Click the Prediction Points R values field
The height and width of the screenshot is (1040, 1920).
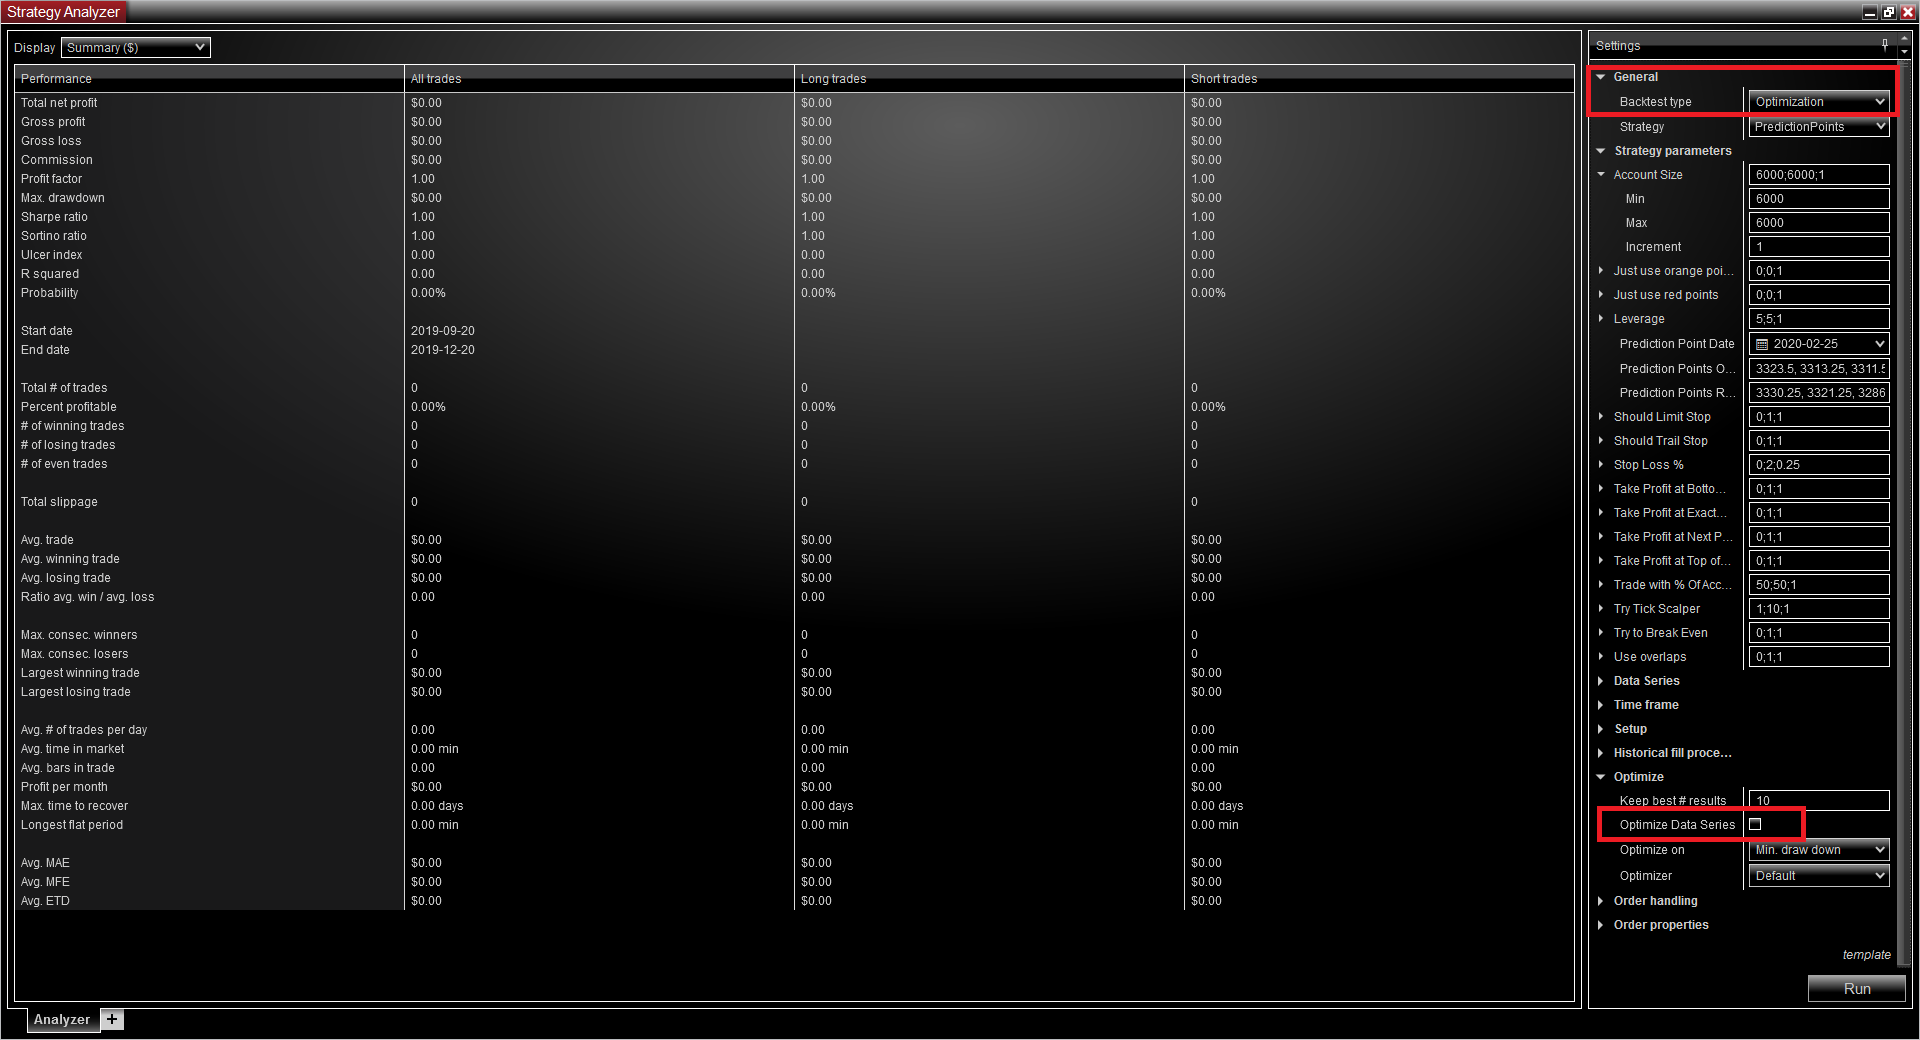1819,393
